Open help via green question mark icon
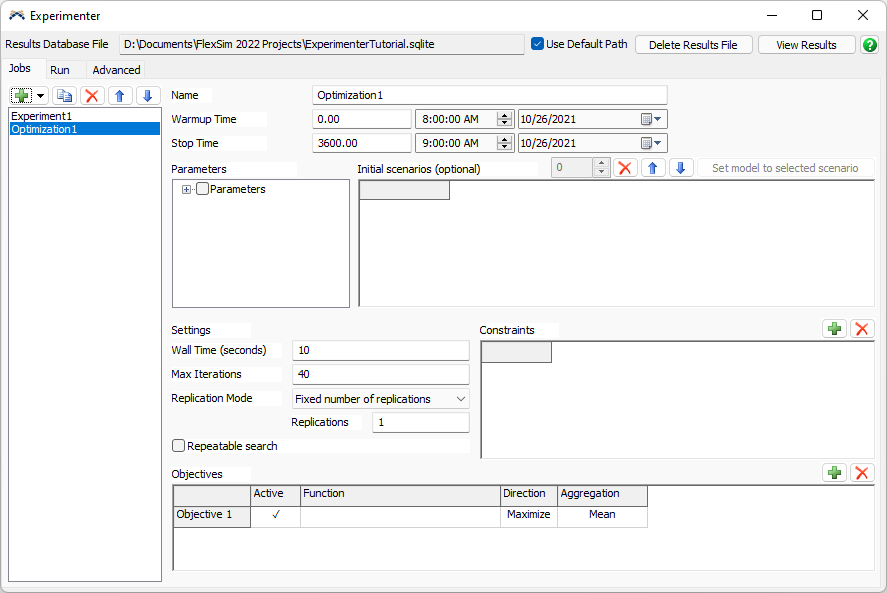Screen dimensions: 887x593 870,45
